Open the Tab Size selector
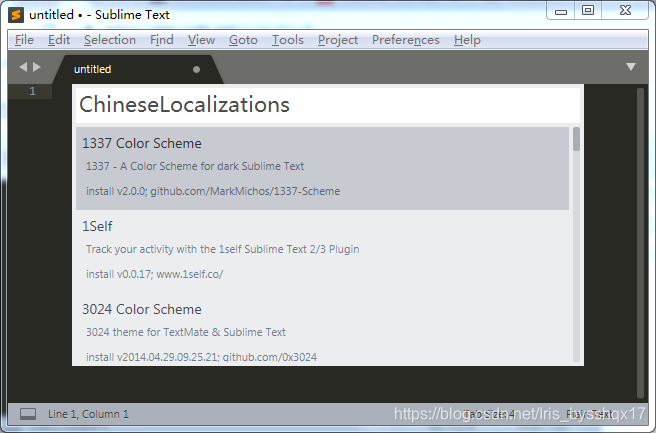Screen dimensions: 656x433 coord(489,414)
